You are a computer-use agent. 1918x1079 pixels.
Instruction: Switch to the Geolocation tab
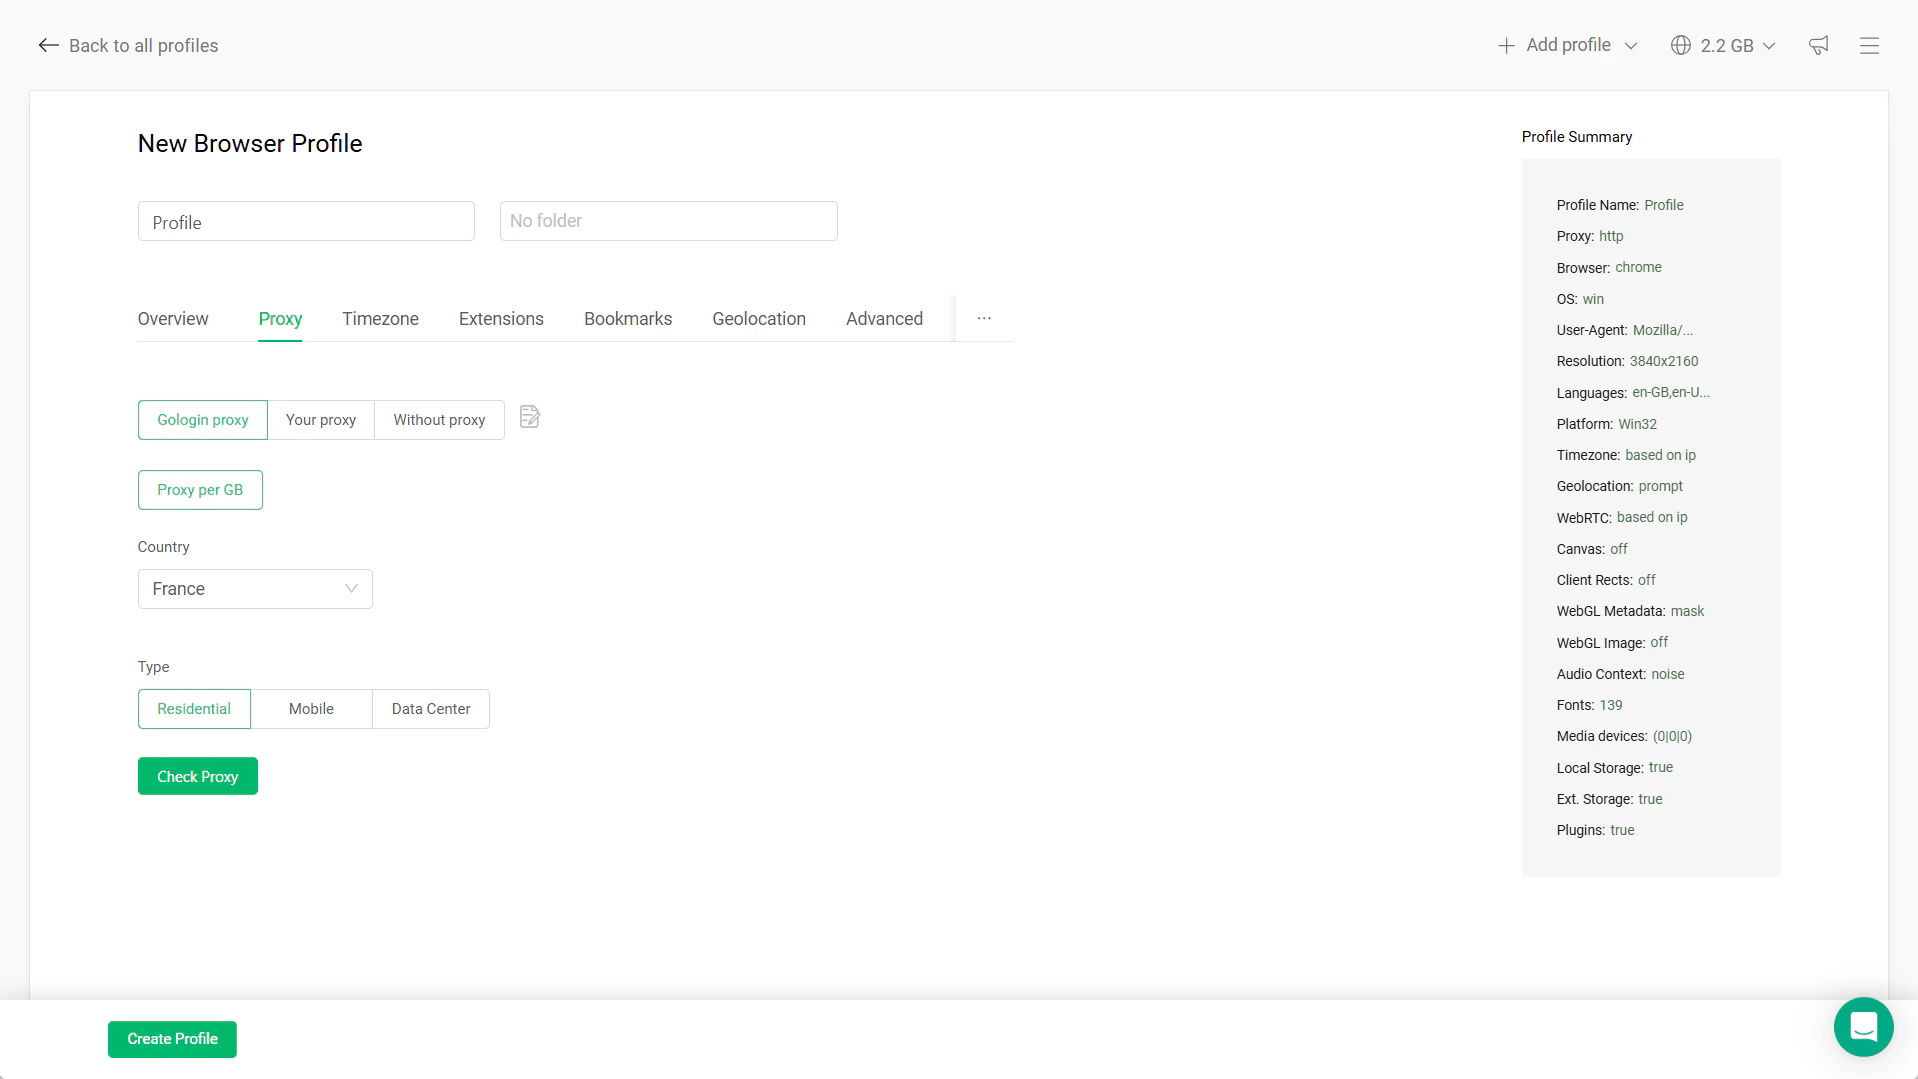click(758, 318)
